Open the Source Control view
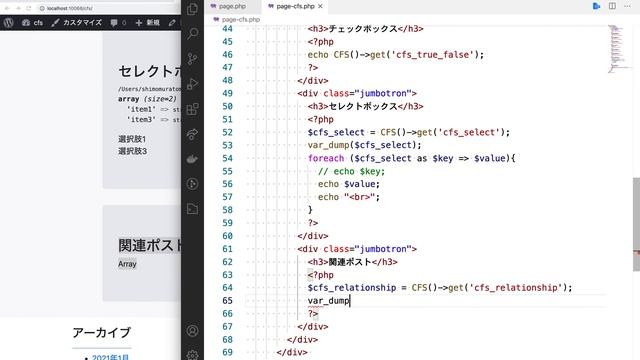Viewport: 640px width, 360px height. [x=192, y=58]
